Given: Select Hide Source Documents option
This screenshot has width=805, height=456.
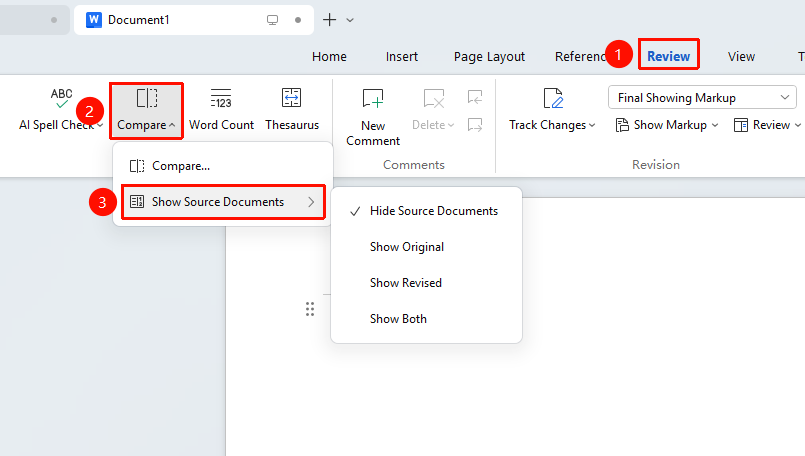Looking at the screenshot, I should pyautogui.click(x=426, y=211).
